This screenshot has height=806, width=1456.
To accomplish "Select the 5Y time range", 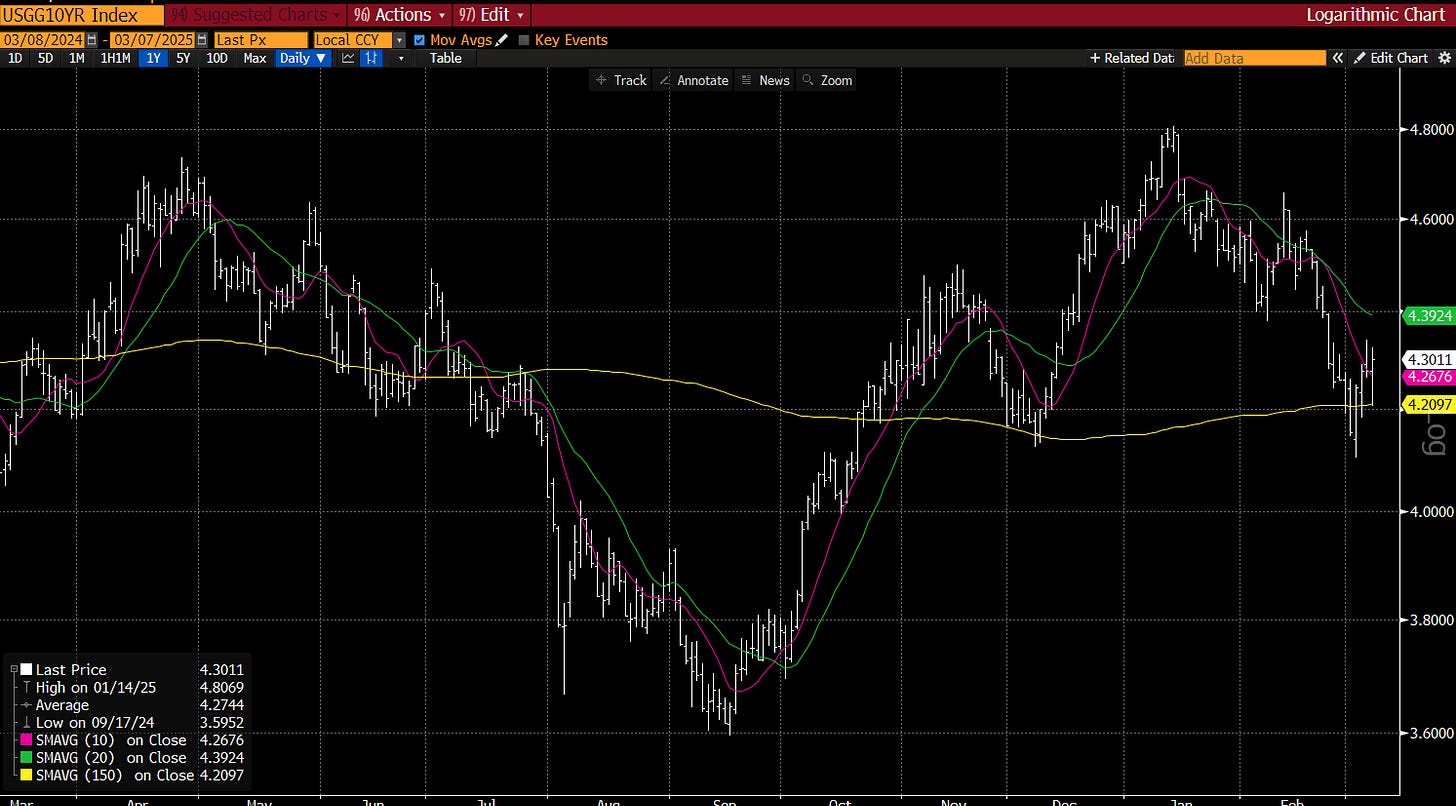I will [x=183, y=58].
